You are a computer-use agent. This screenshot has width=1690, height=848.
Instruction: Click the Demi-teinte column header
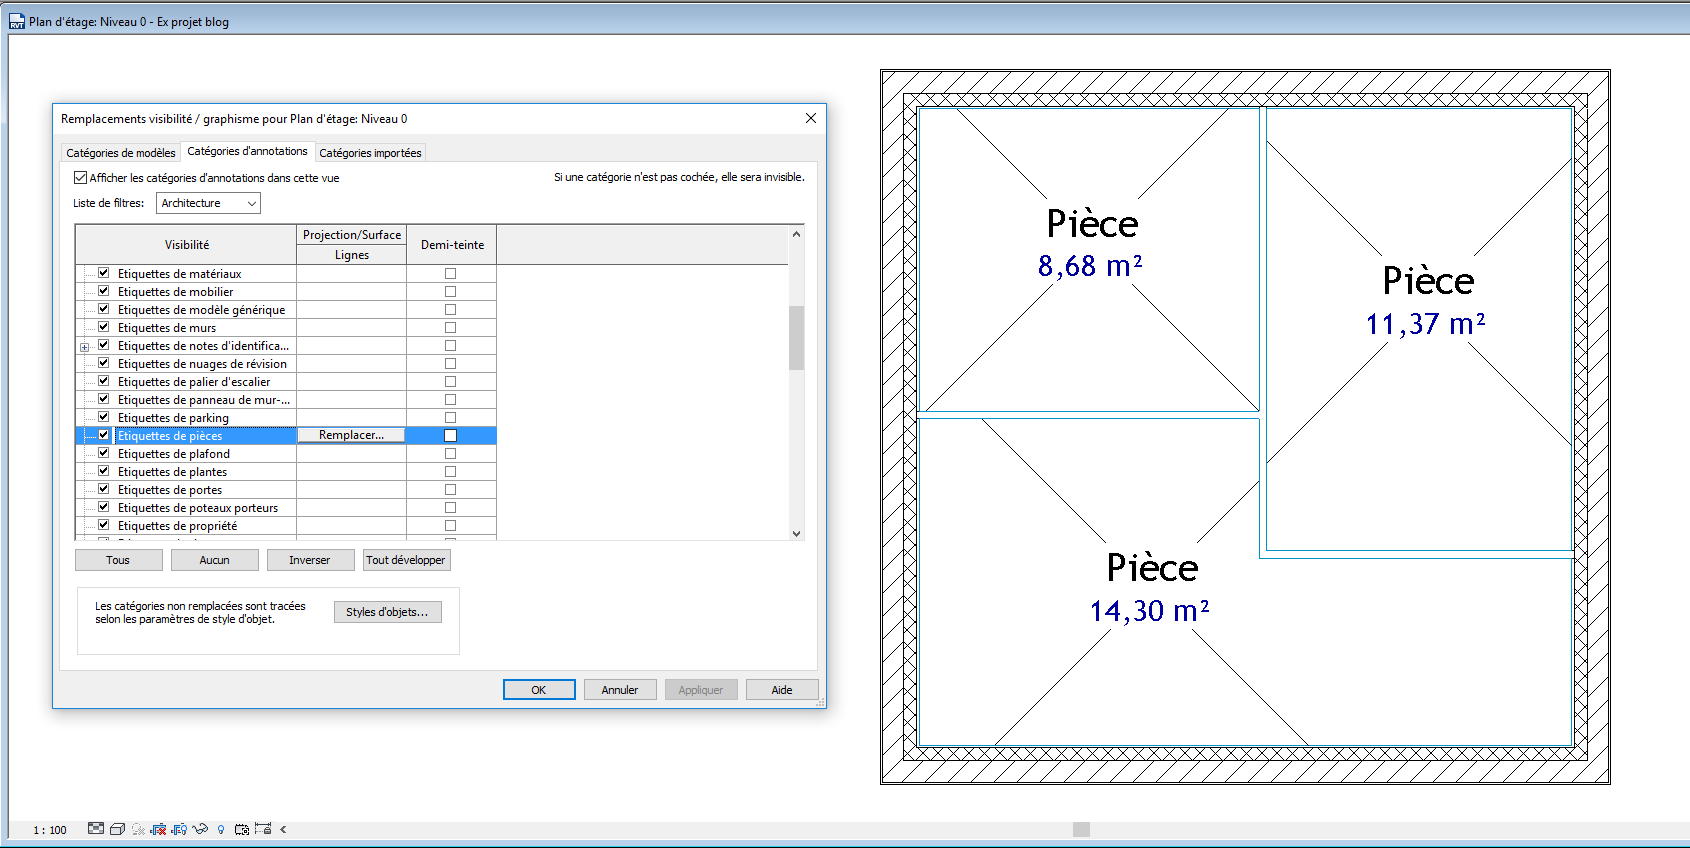(x=452, y=245)
